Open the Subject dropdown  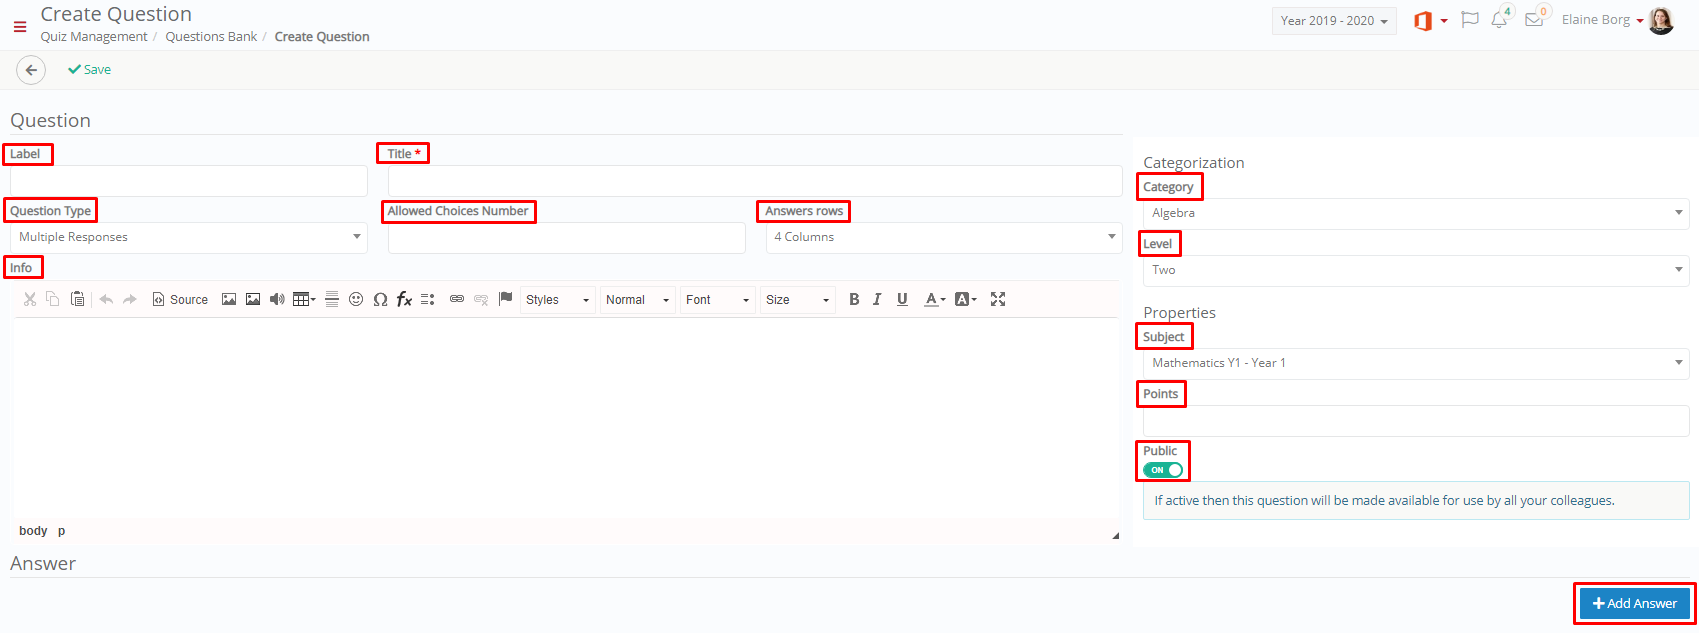coord(1416,363)
